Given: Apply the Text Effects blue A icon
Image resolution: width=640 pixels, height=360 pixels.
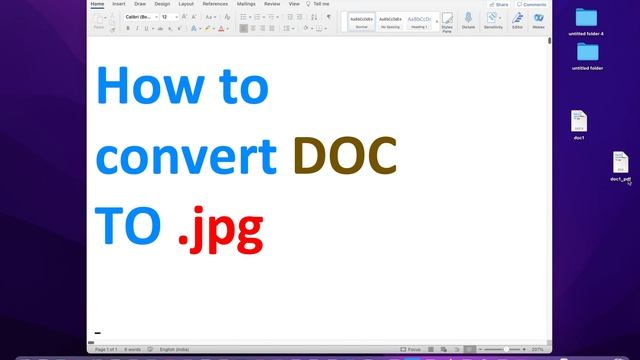Looking at the screenshot, I should point(193,29).
